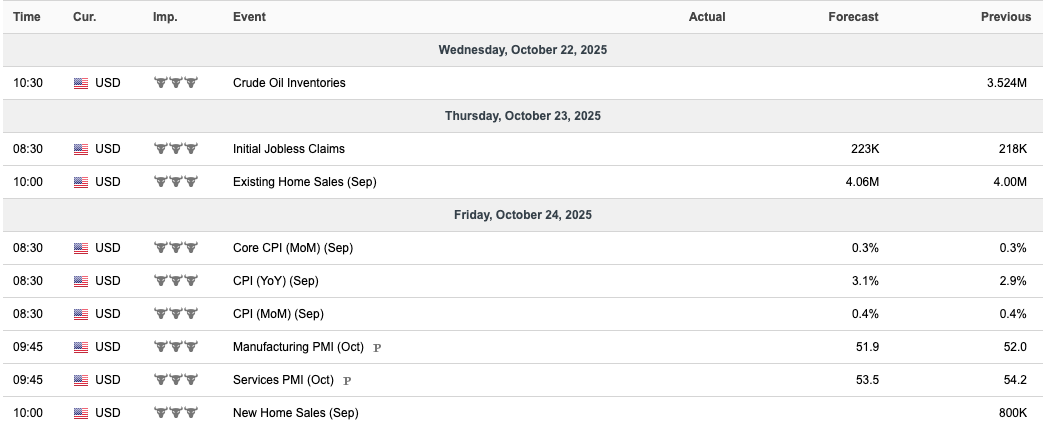Viewport: 1044px width, 435px height.
Task: Click the Imp. column header
Action: tap(165, 17)
